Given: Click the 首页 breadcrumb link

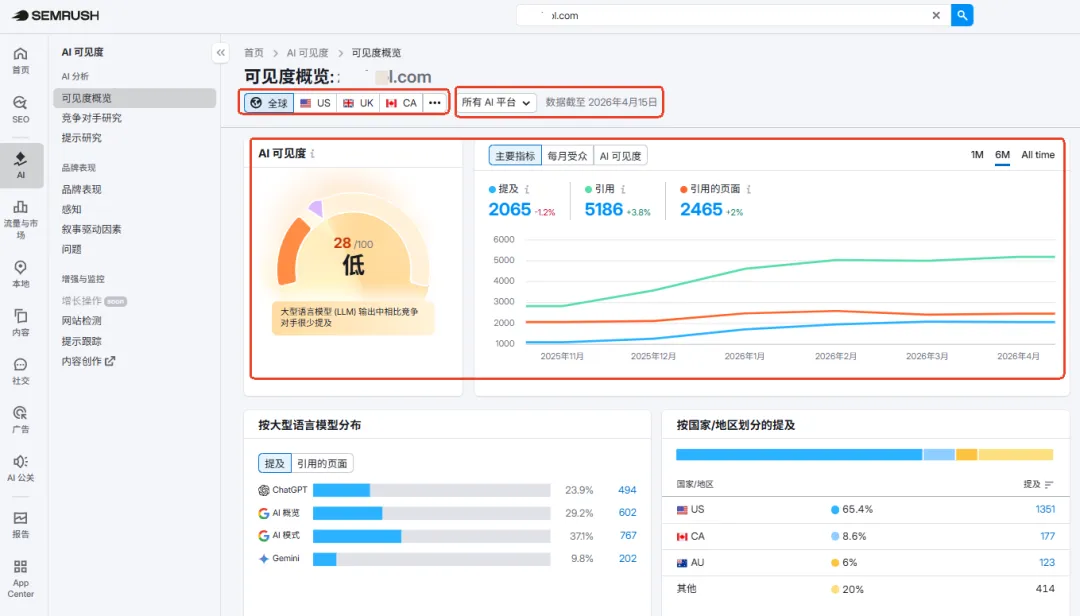Looking at the screenshot, I should pos(253,53).
